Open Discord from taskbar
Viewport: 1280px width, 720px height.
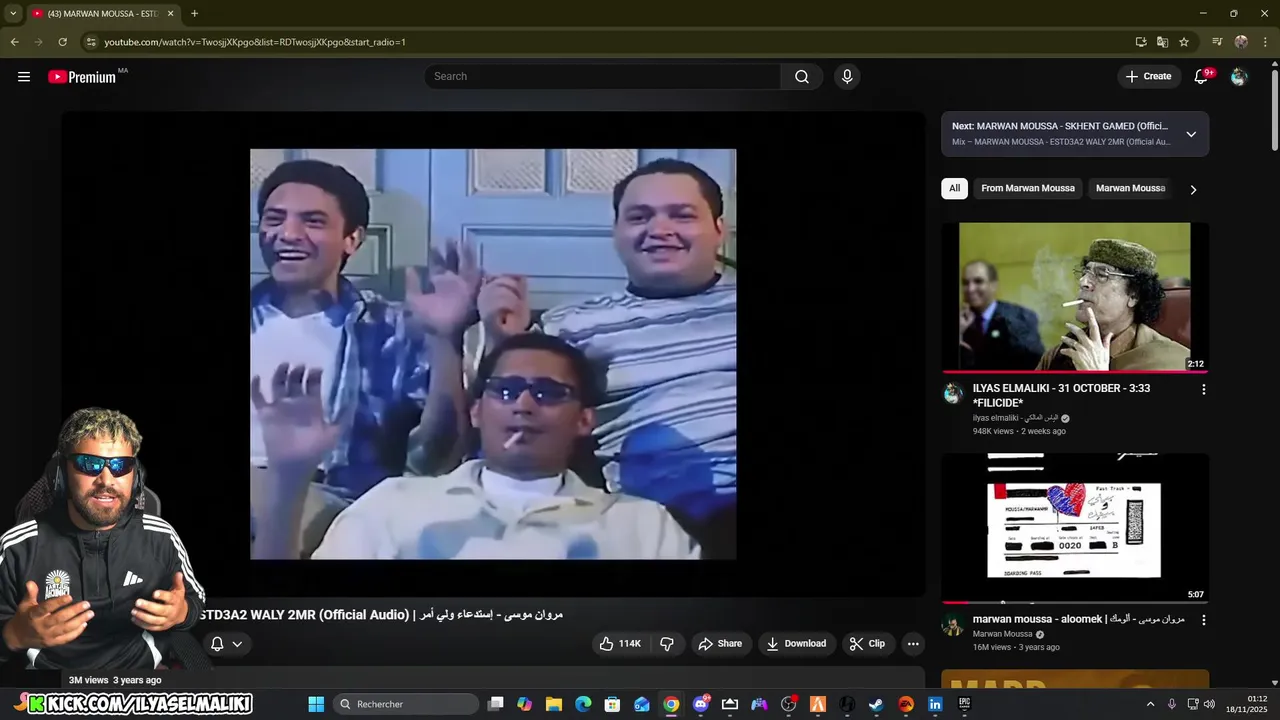tap(701, 704)
